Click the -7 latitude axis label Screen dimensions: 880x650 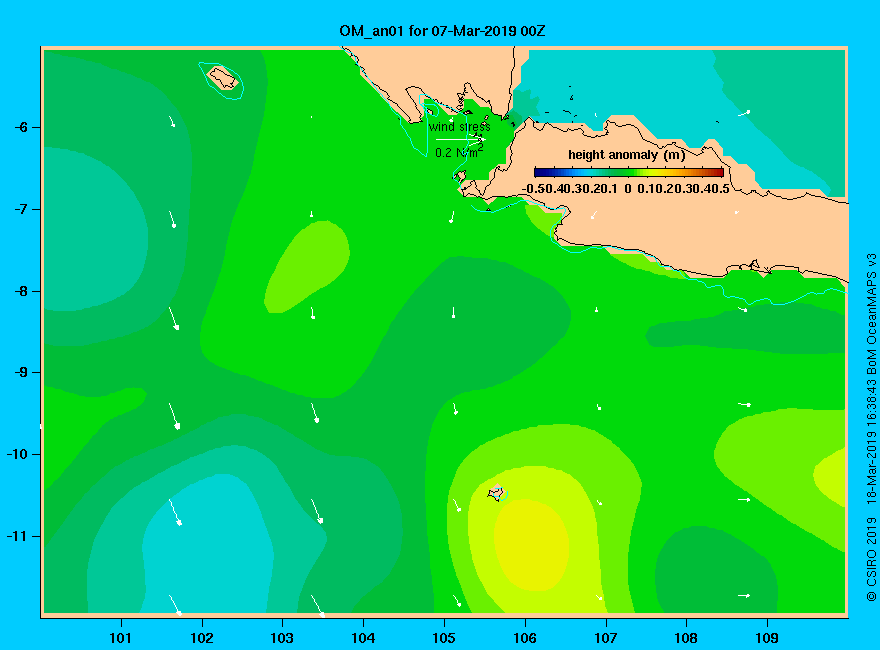[20, 209]
